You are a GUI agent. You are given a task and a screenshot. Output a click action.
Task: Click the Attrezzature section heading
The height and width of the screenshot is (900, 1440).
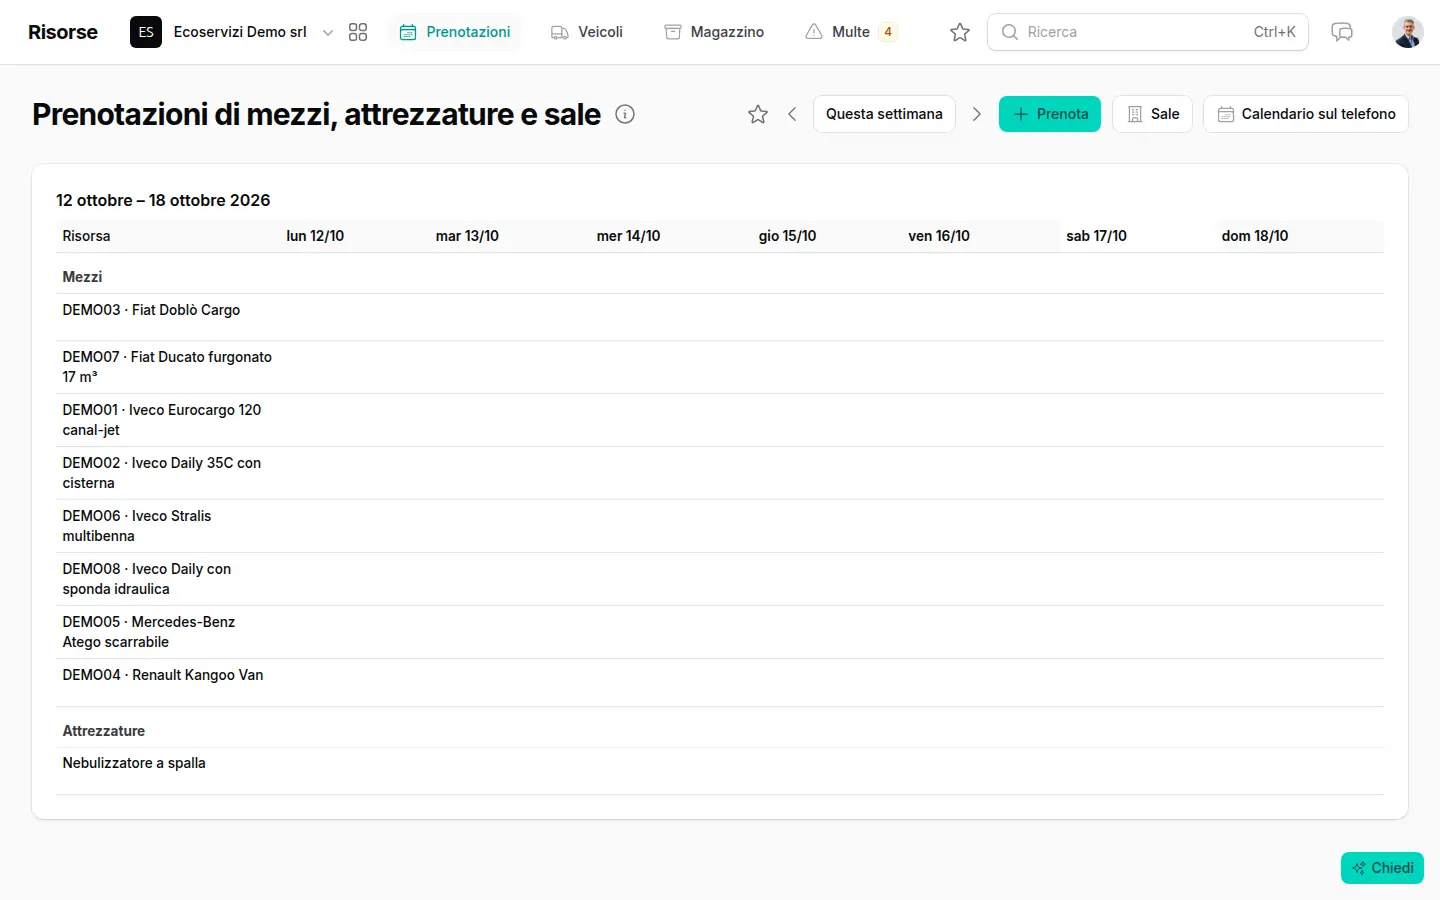click(104, 731)
